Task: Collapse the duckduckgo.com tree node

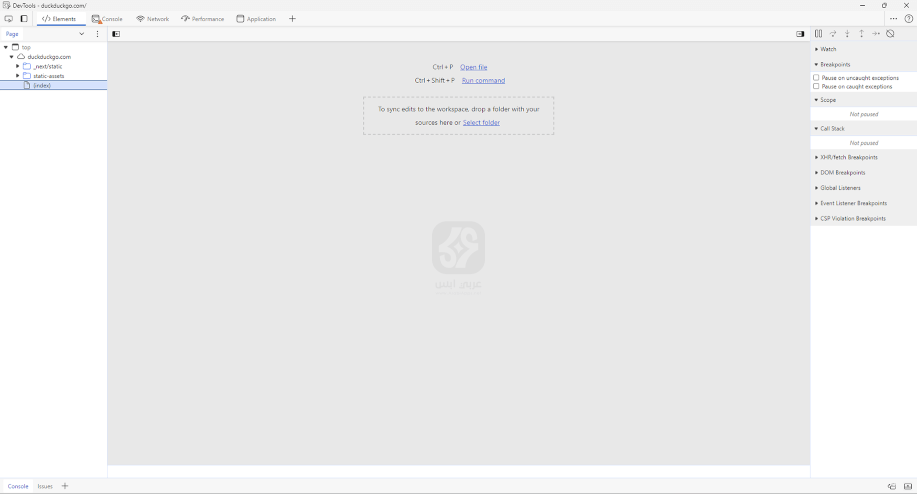Action: click(12, 57)
